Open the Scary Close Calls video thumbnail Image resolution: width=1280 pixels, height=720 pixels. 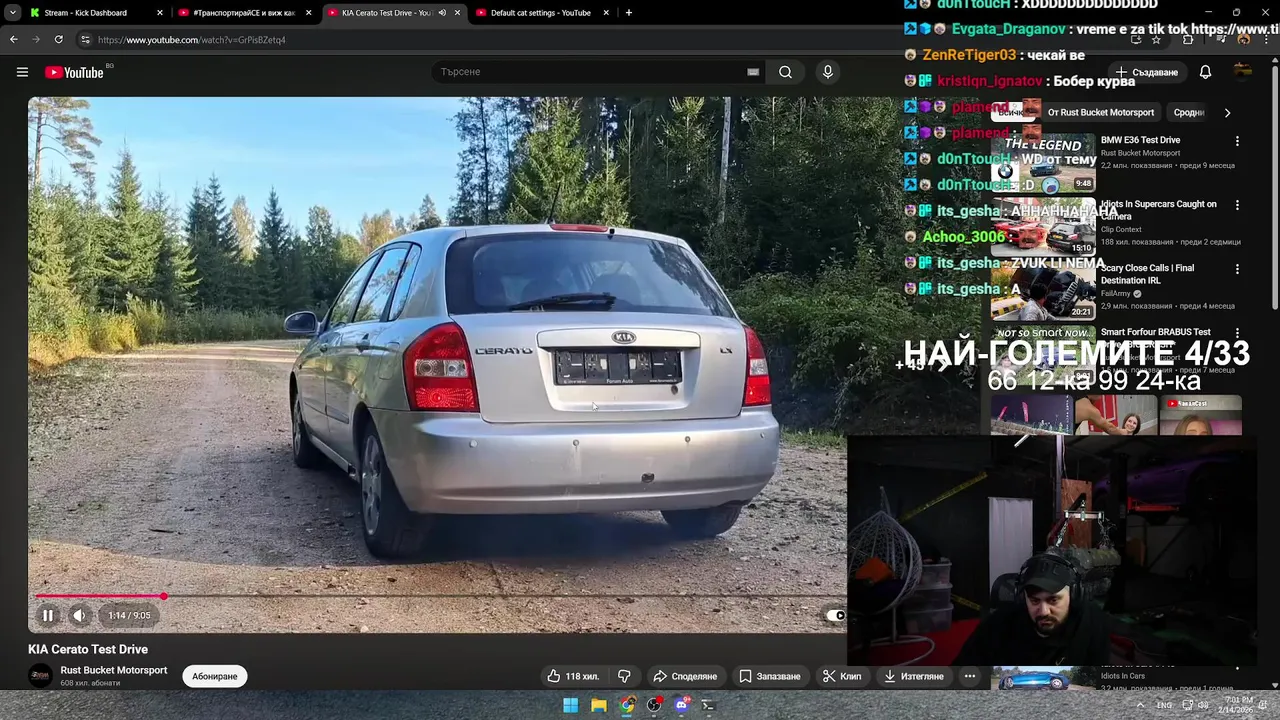pyautogui.click(x=1043, y=291)
